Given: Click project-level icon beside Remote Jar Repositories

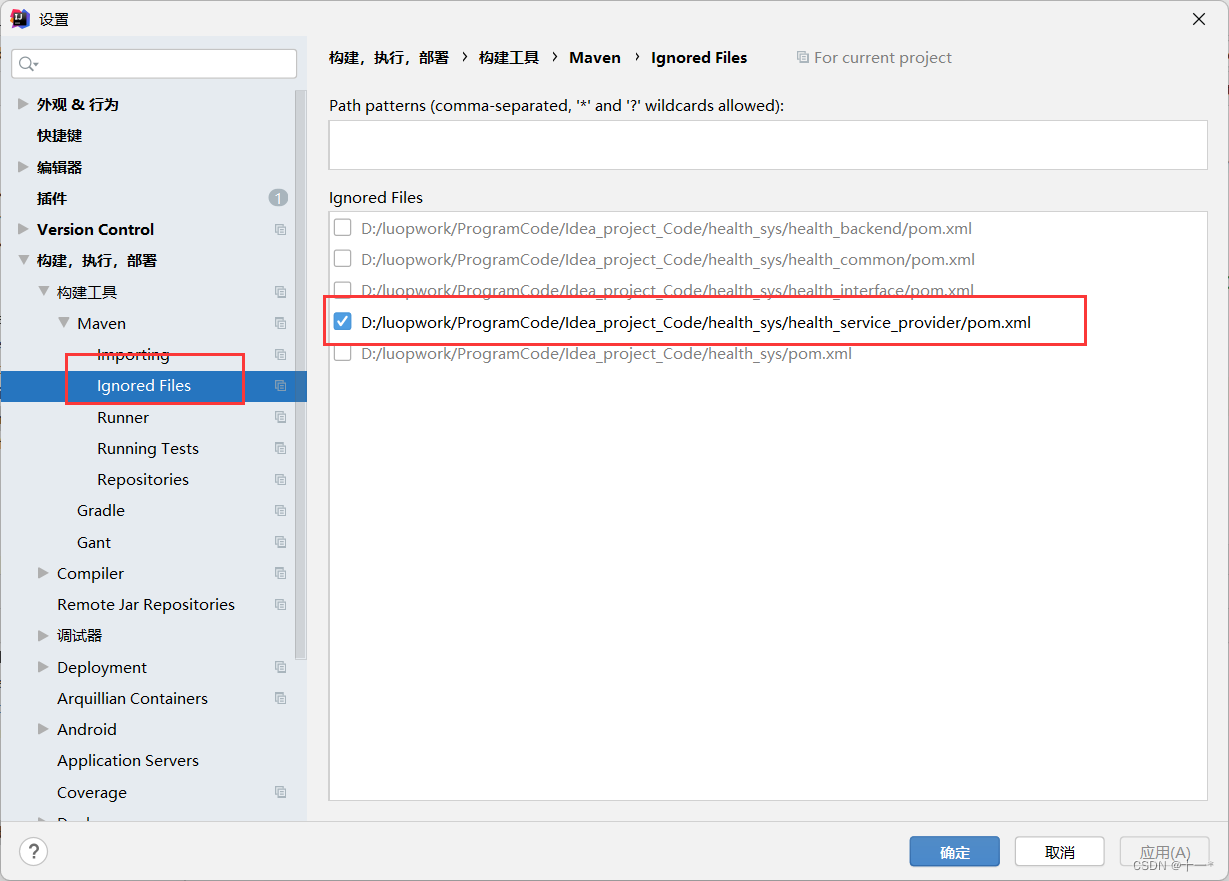Looking at the screenshot, I should 280,605.
